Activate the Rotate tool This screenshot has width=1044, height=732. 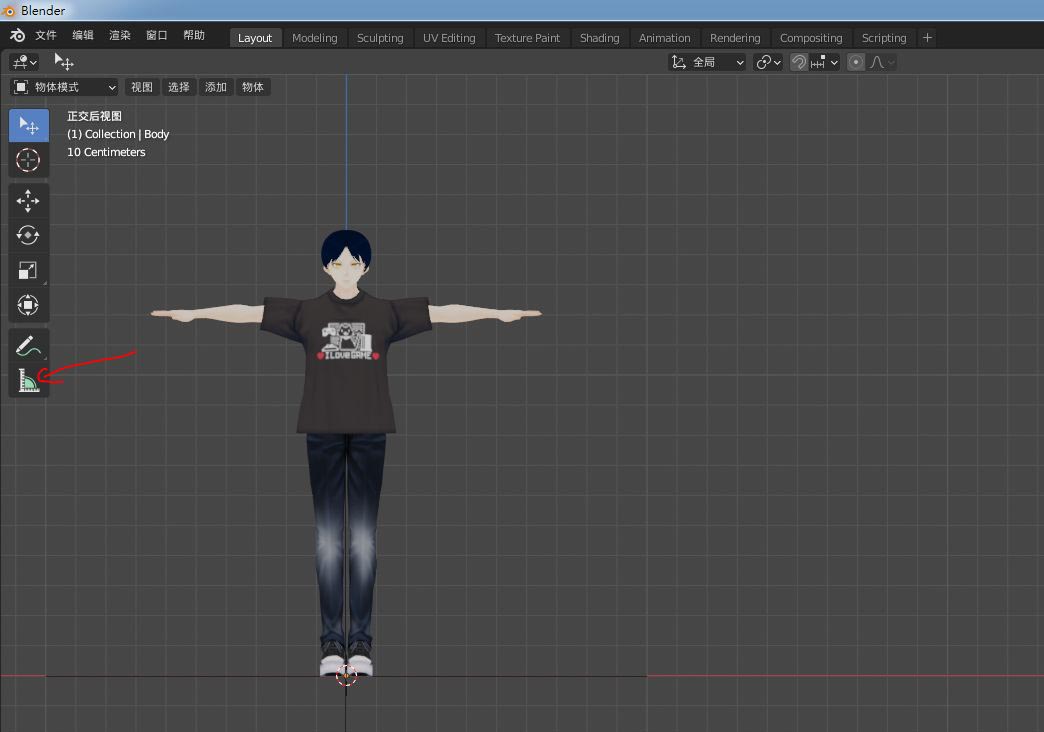click(x=28, y=235)
